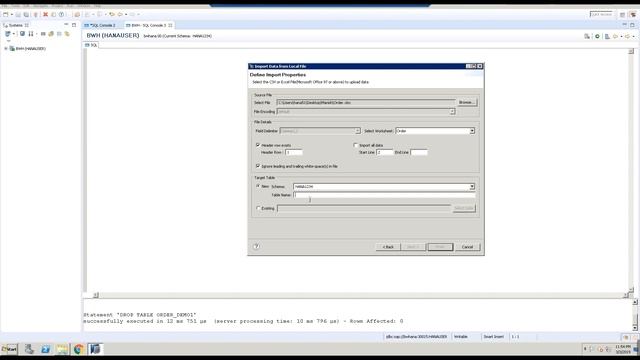Click the database icon in Systems panel toolbar

pyautogui.click(x=22, y=34)
